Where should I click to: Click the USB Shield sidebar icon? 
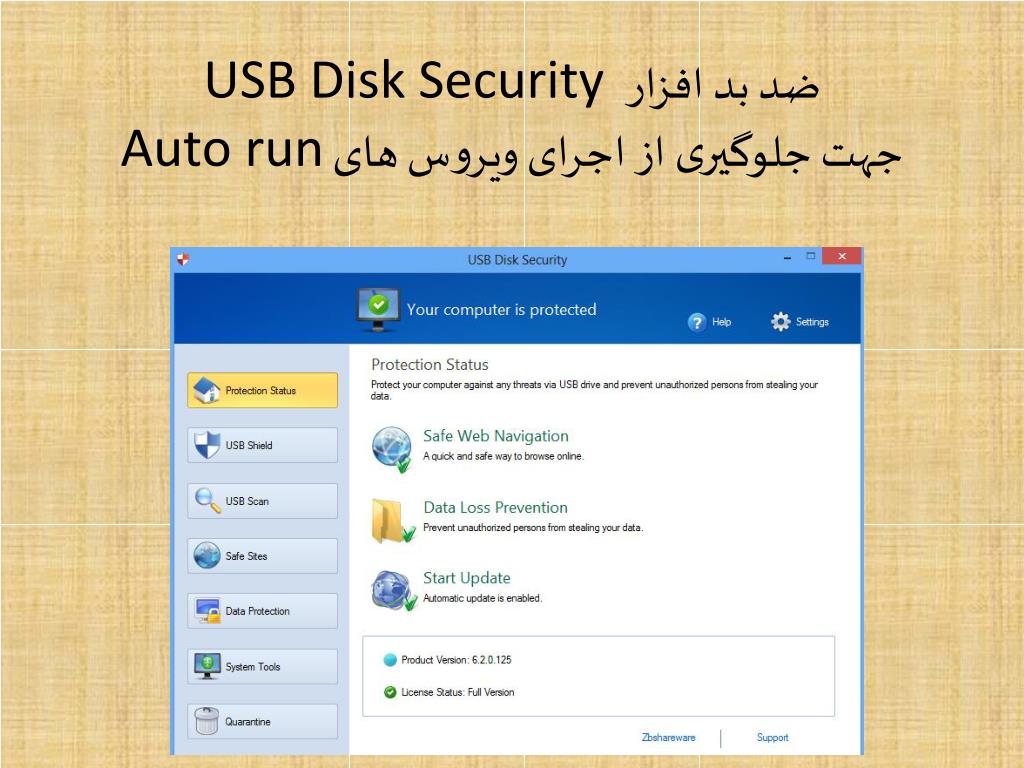(207, 445)
